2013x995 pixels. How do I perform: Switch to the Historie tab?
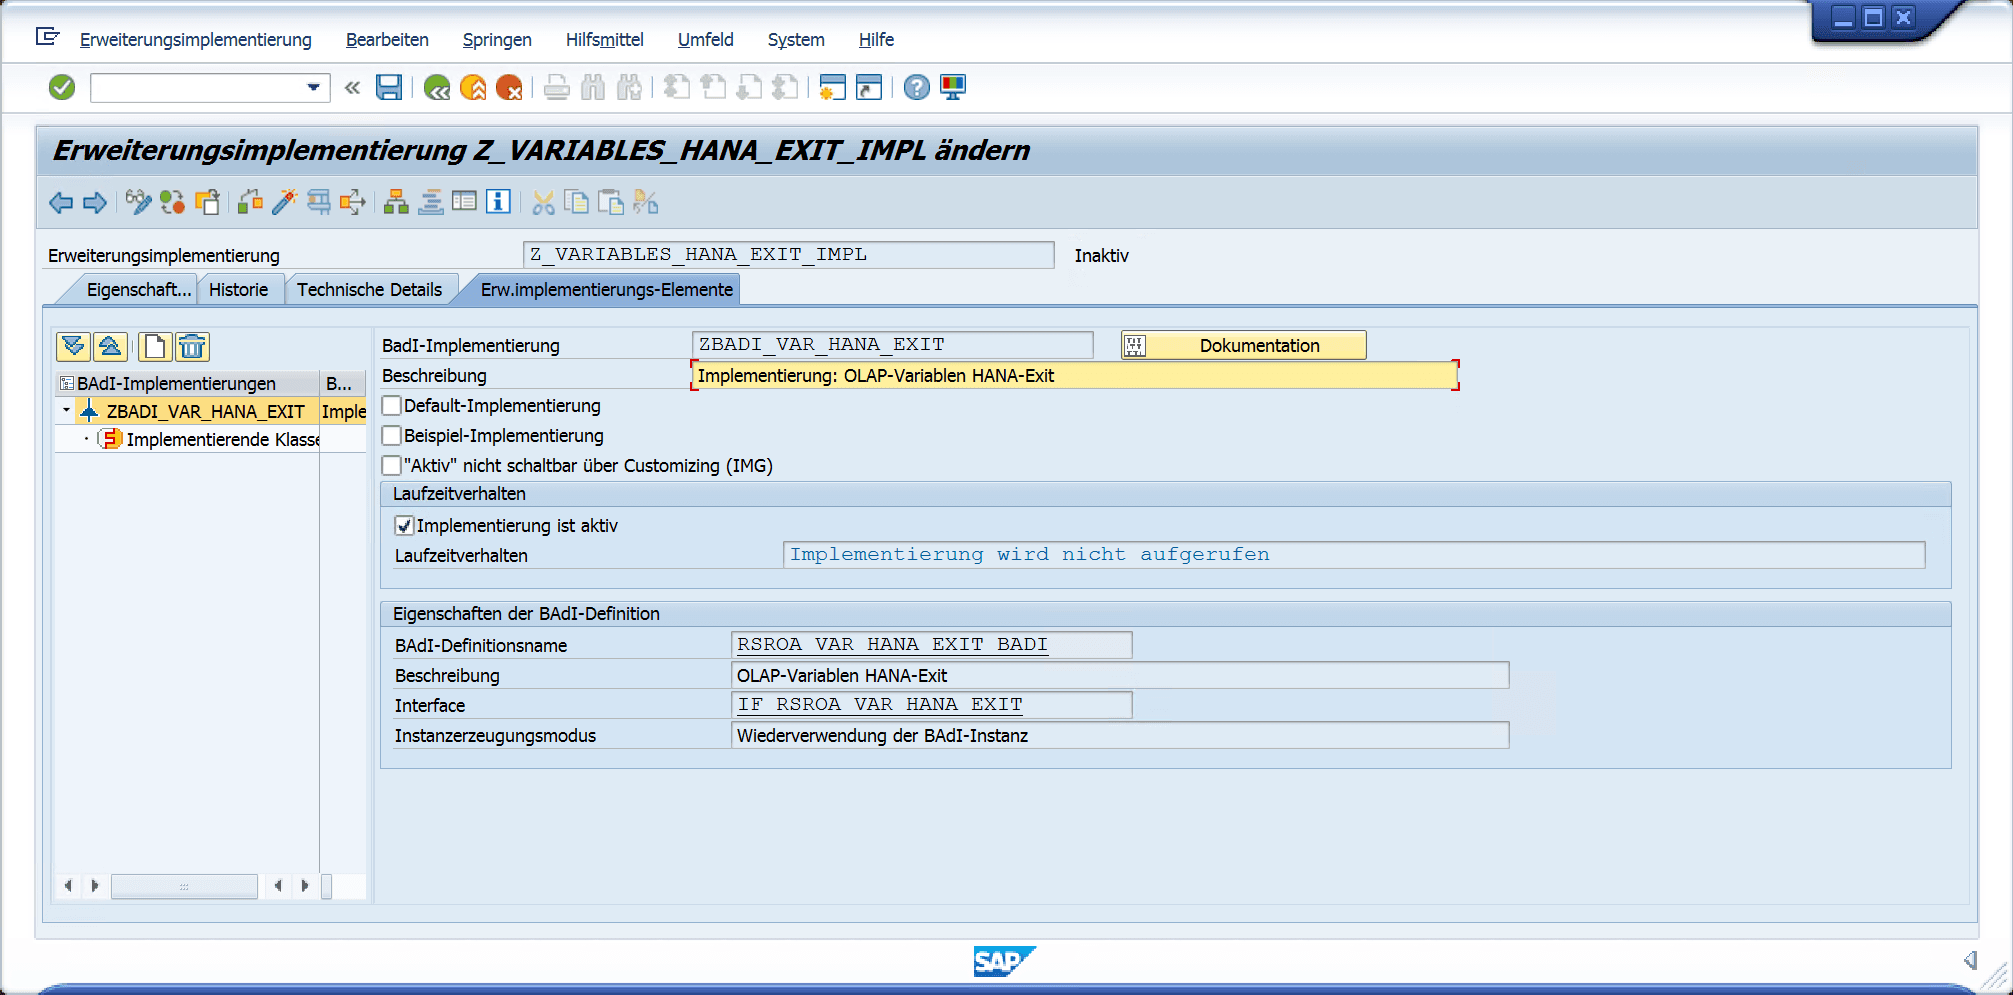point(239,290)
